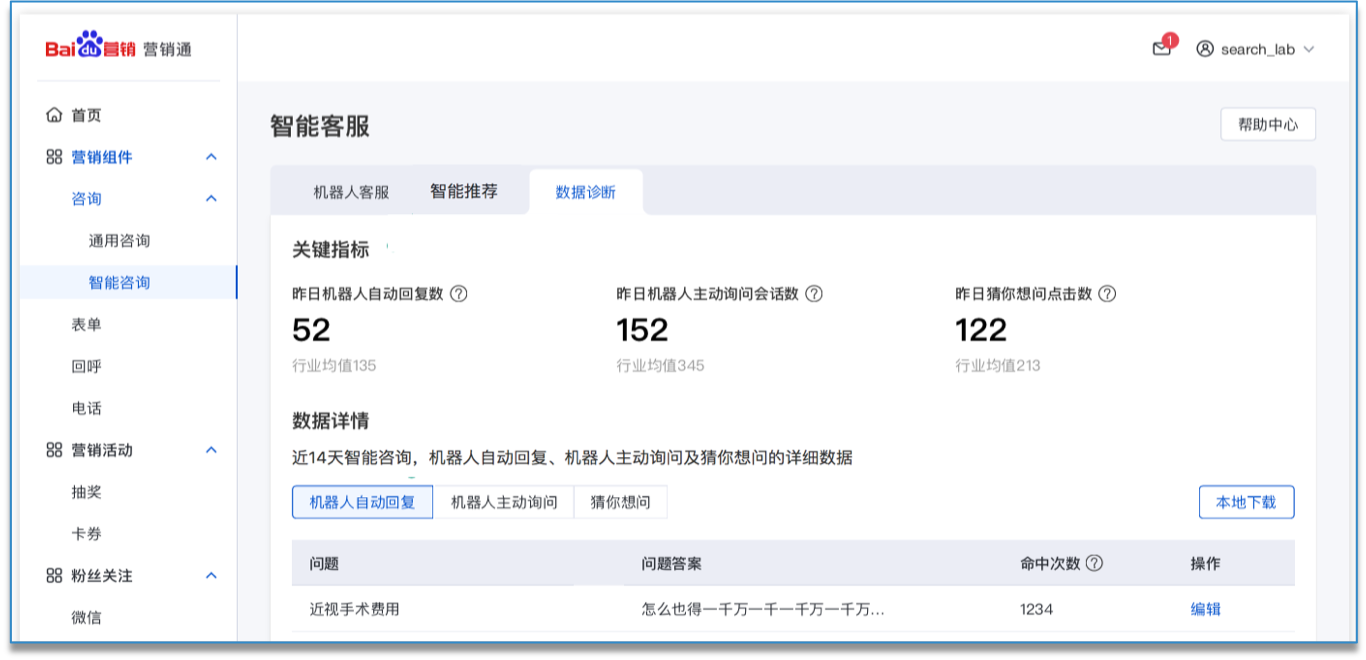Image resolution: width=1366 pixels, height=660 pixels.
Task: Open the search_lab account dropdown arrow
Action: click(1309, 49)
